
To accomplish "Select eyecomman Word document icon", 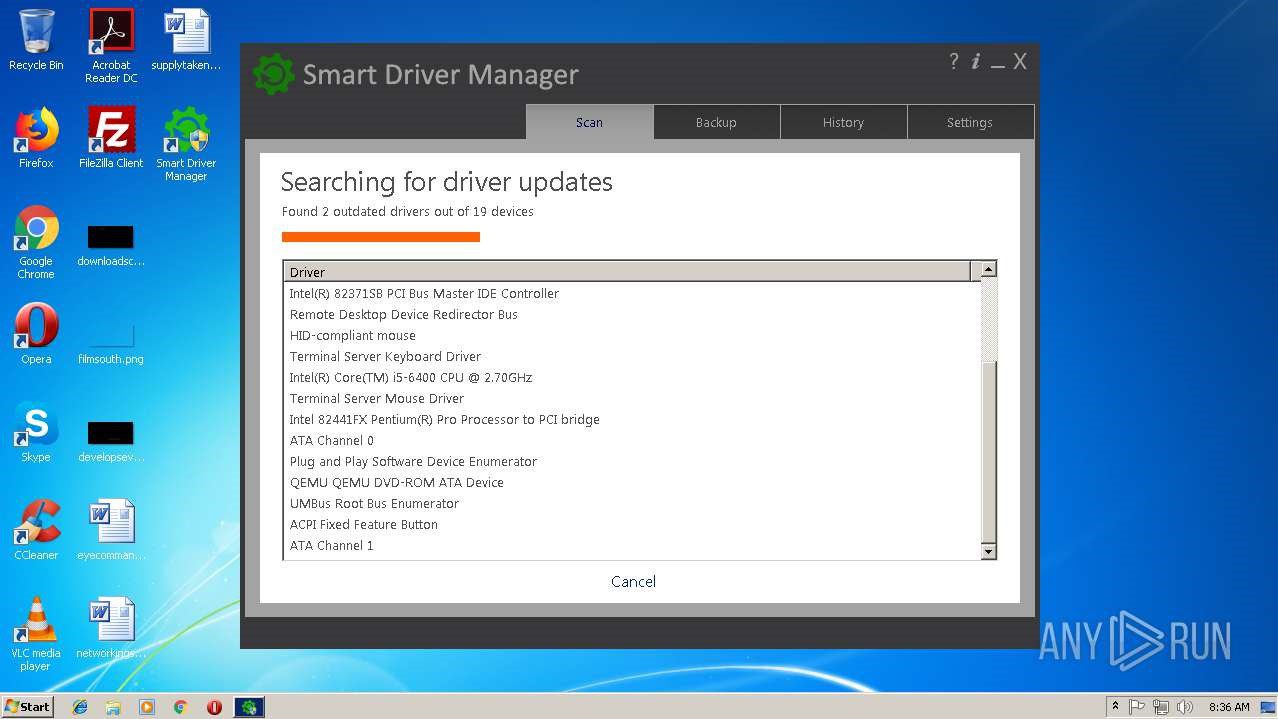I will (x=111, y=530).
